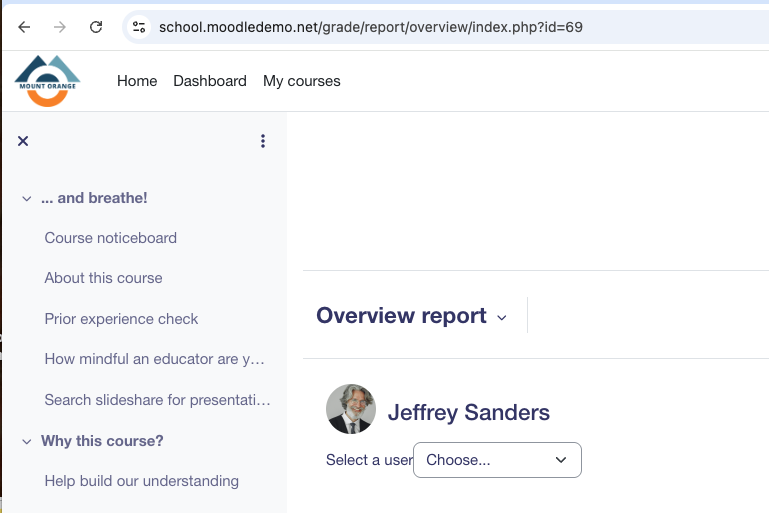Click the Mount Orange logo
The height and width of the screenshot is (513, 769).
pyautogui.click(x=48, y=81)
